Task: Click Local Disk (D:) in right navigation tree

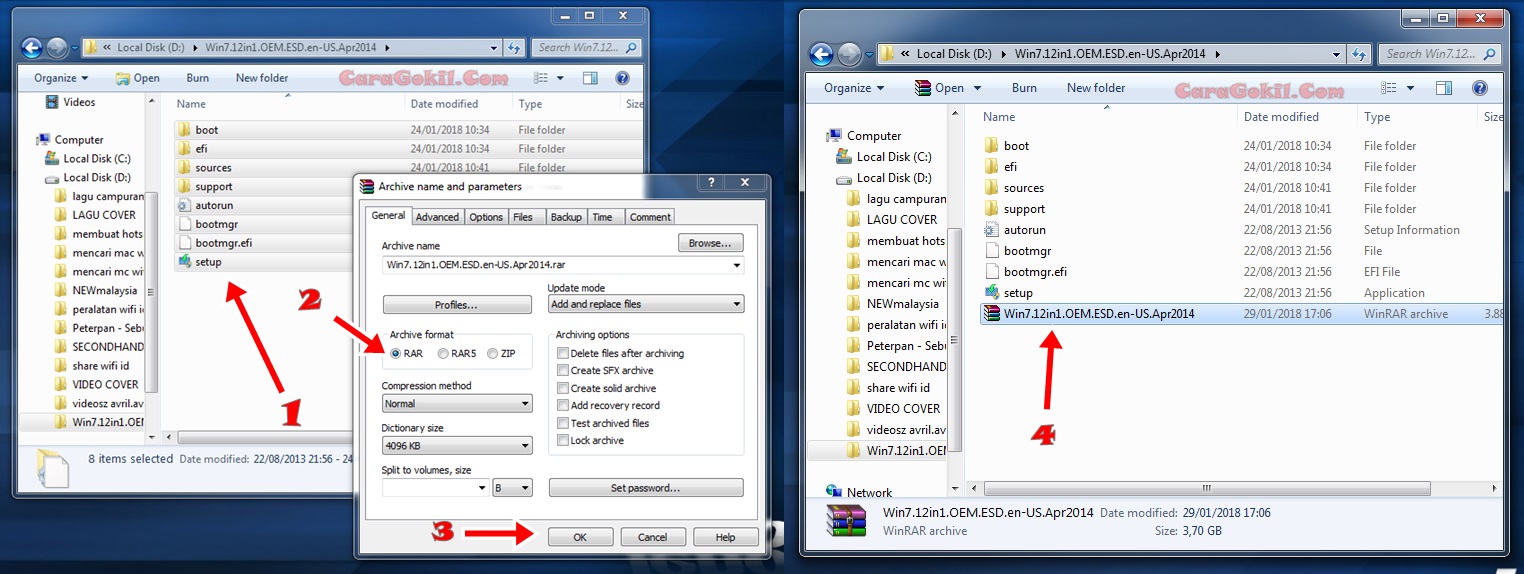Action: (x=893, y=178)
